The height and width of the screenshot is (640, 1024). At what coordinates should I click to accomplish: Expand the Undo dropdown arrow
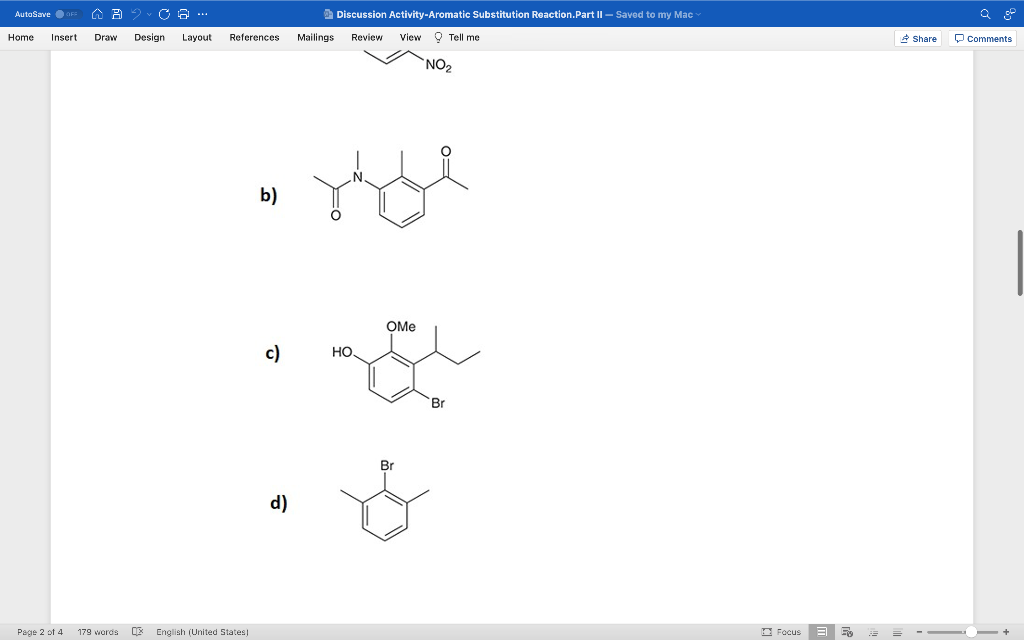(x=148, y=14)
